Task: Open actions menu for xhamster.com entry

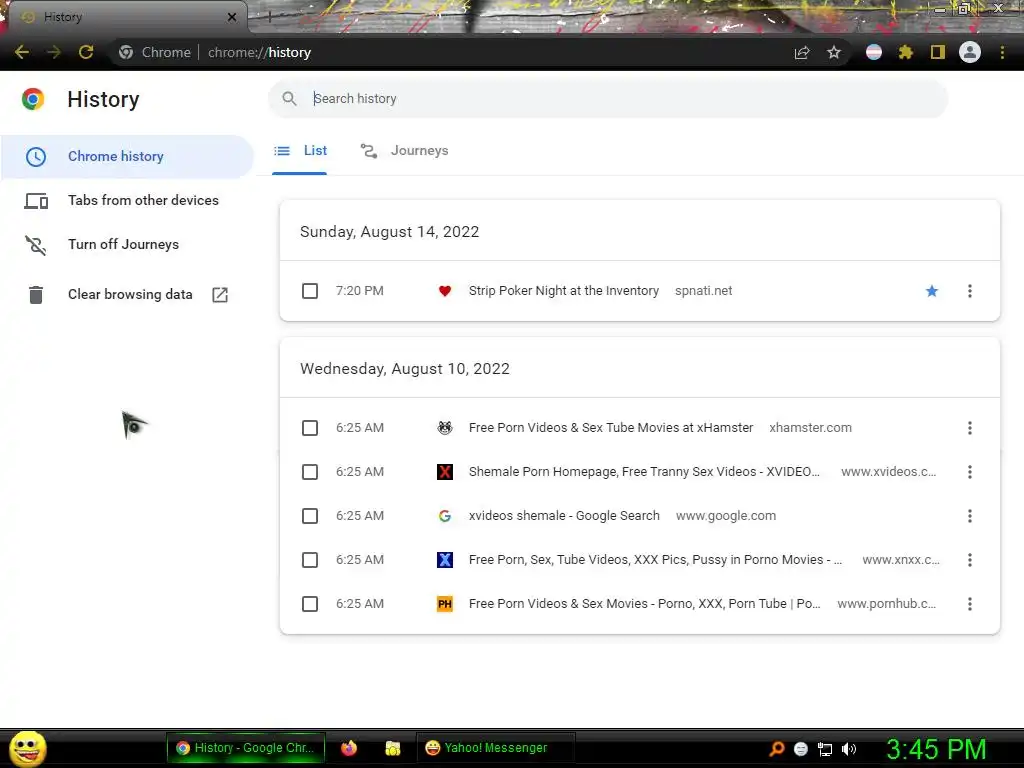Action: (x=970, y=428)
